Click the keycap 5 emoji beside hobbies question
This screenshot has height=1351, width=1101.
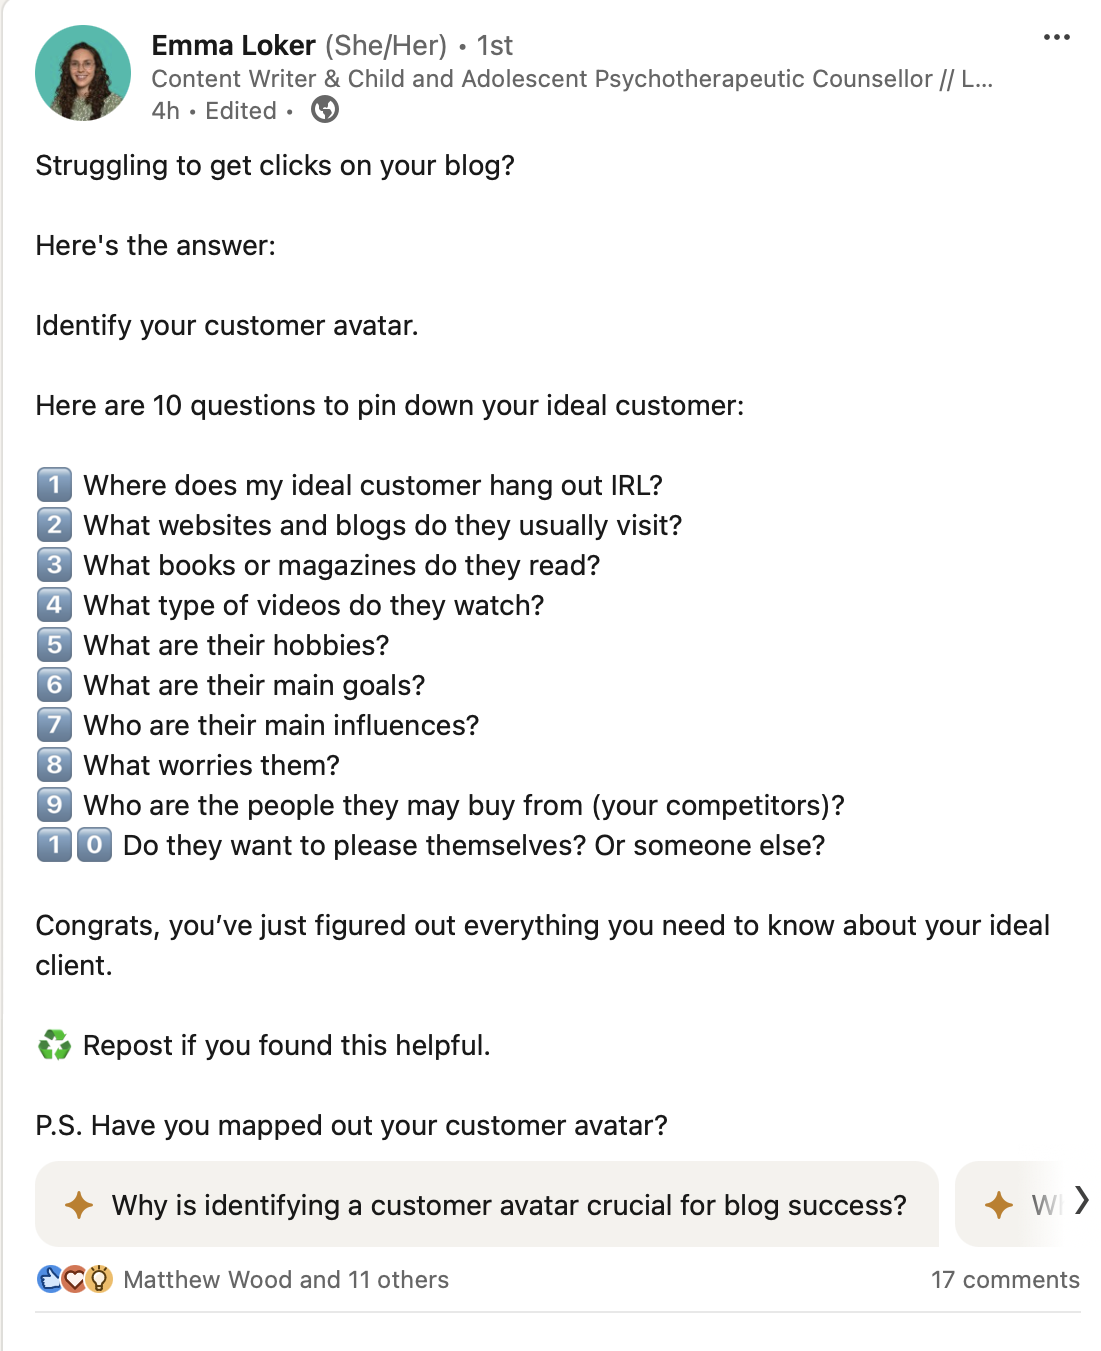[54, 645]
